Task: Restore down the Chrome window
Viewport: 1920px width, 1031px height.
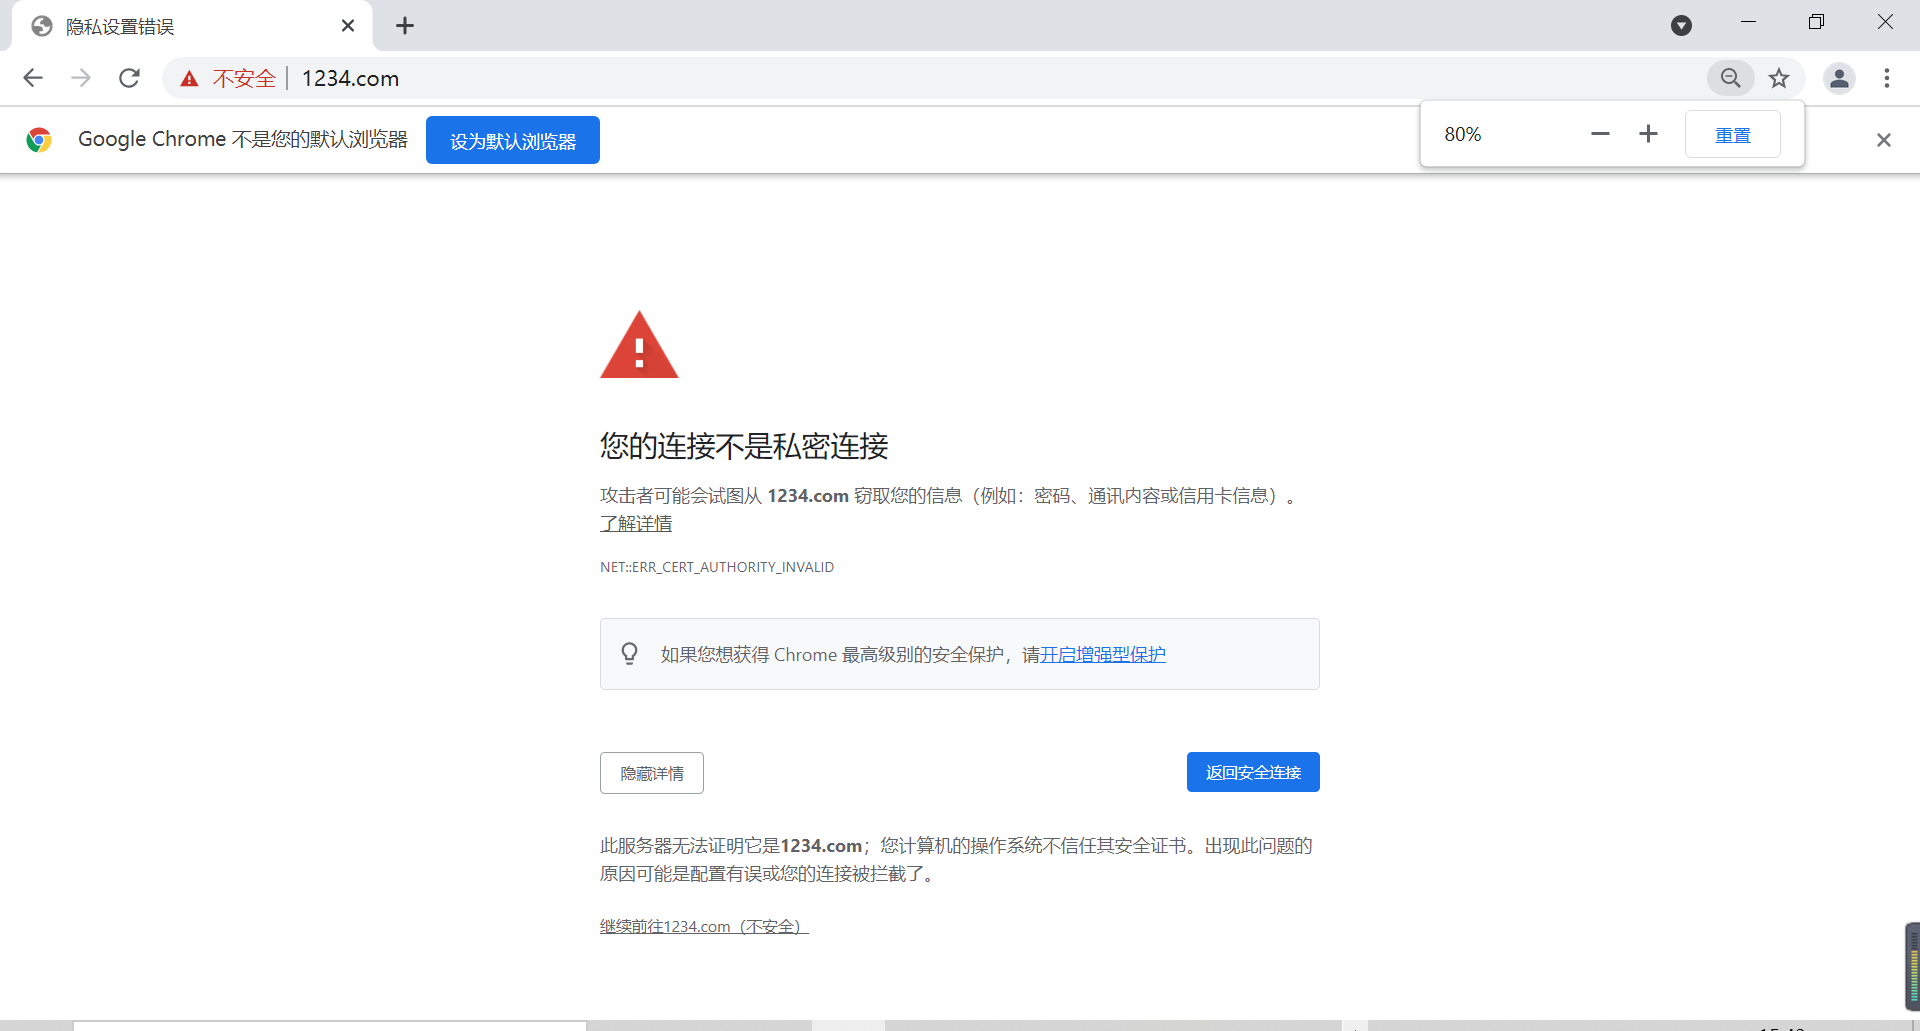Action: coord(1816,22)
